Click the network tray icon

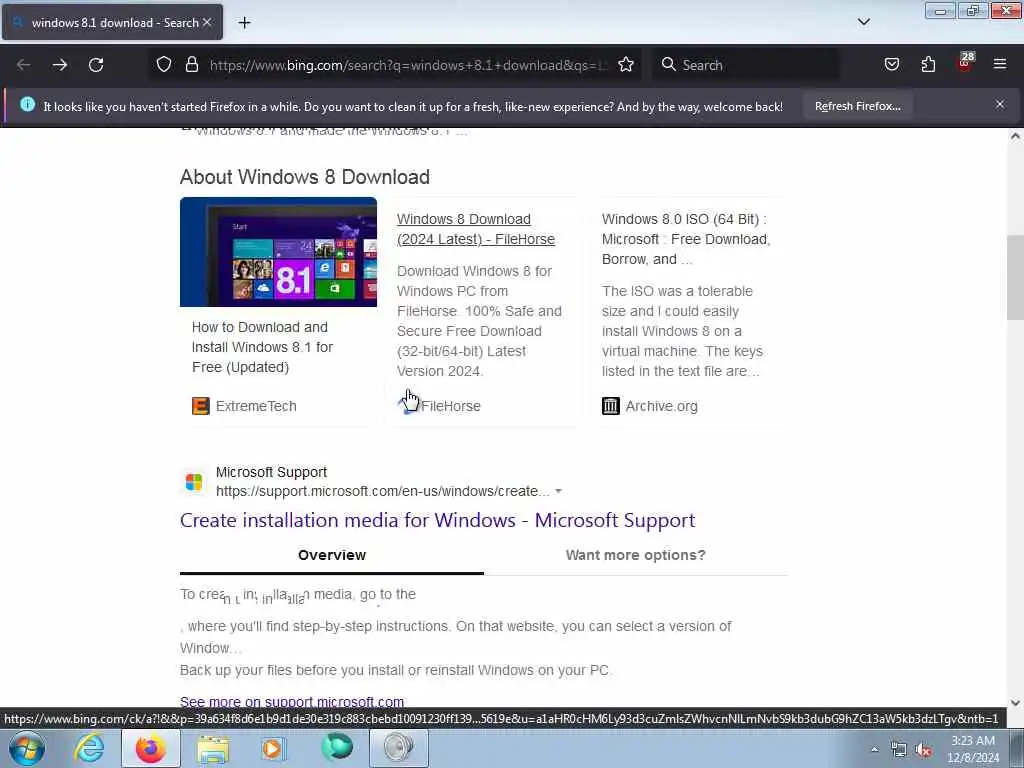coord(899,750)
